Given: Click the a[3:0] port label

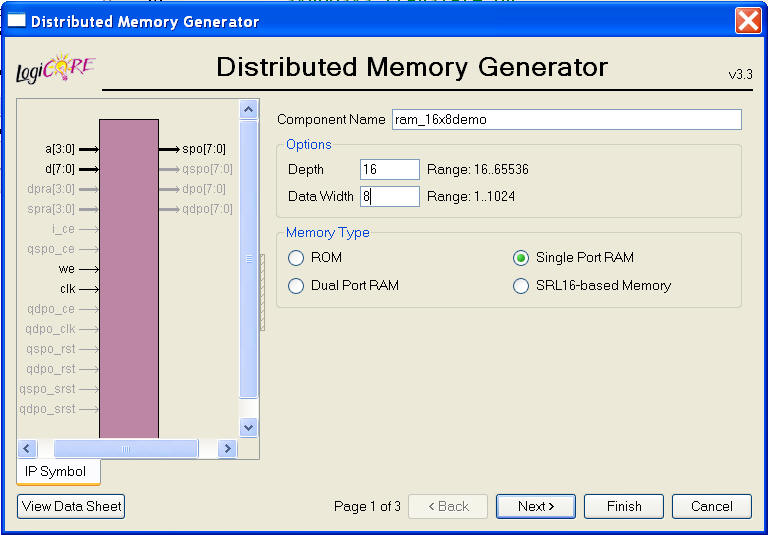Looking at the screenshot, I should pos(60,149).
